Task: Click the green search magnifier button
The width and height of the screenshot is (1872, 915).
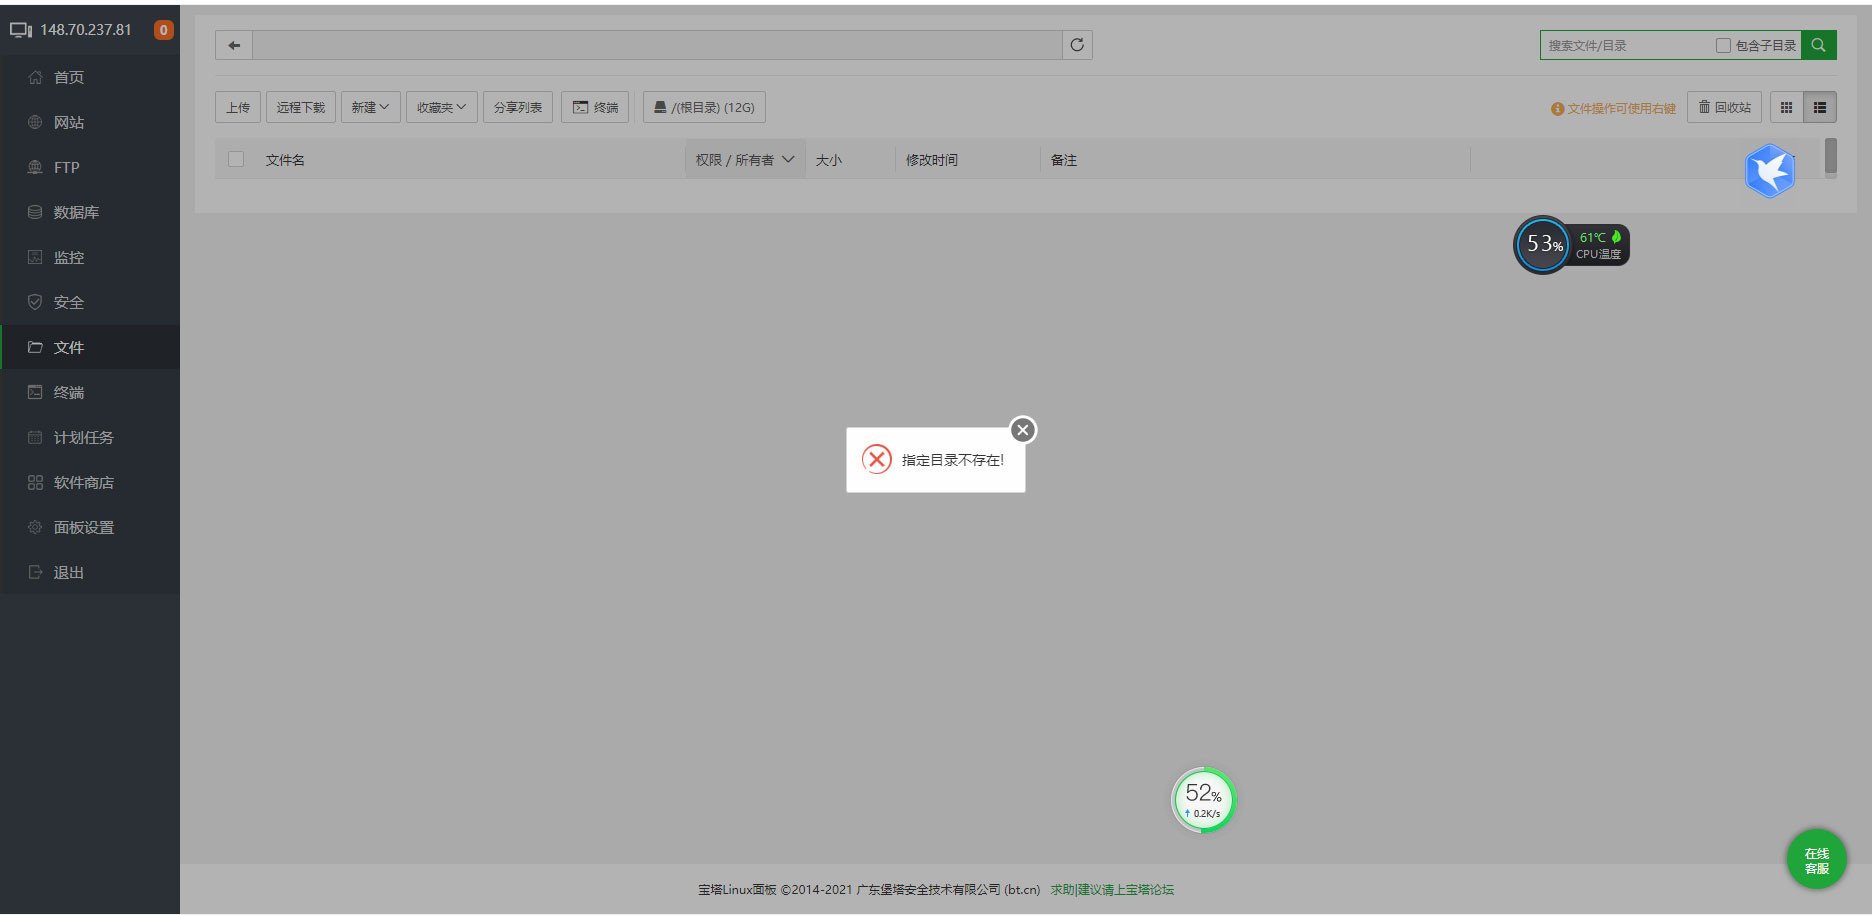Action: (1818, 45)
